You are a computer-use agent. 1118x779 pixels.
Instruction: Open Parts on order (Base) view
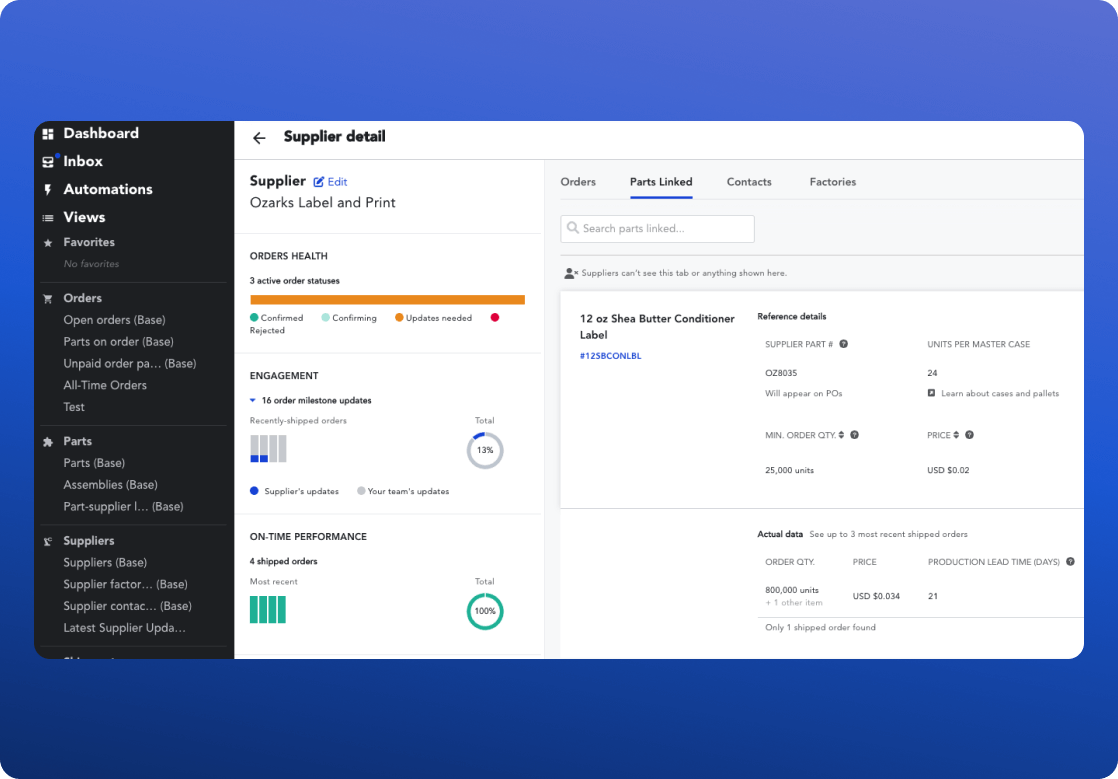click(118, 341)
